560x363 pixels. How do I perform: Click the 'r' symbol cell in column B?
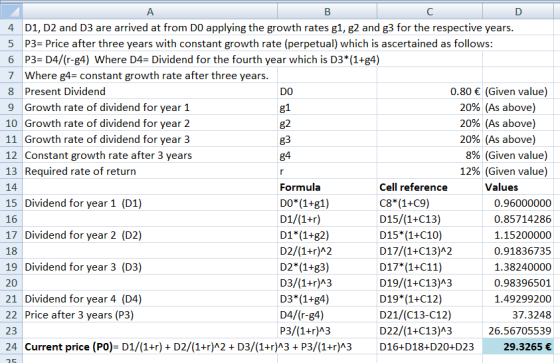point(327,171)
